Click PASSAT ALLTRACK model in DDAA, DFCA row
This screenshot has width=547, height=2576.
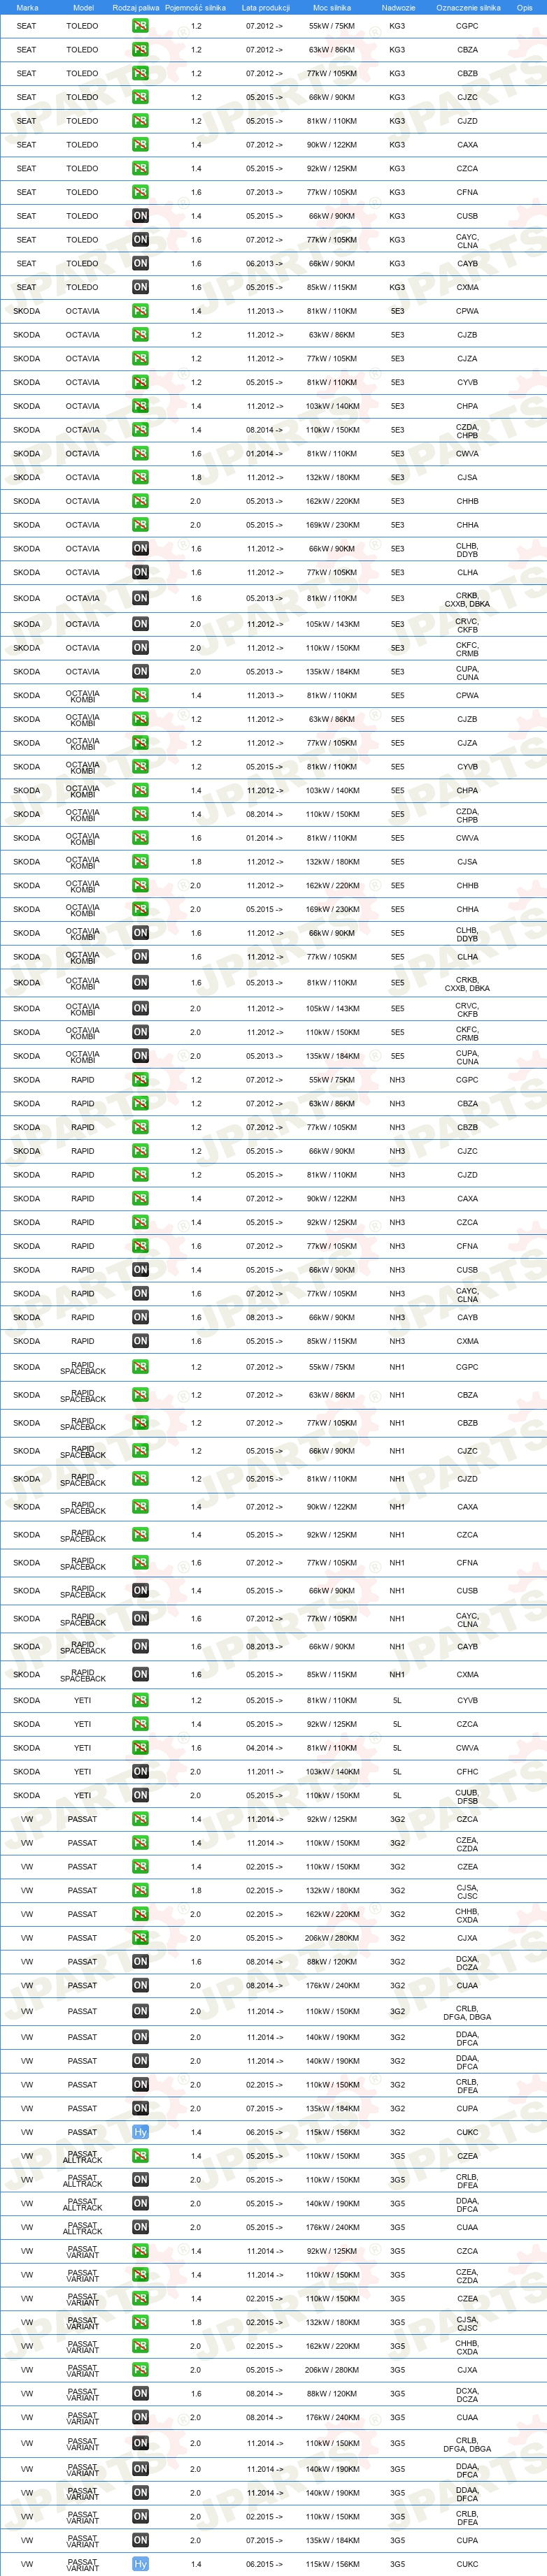coord(83,2204)
